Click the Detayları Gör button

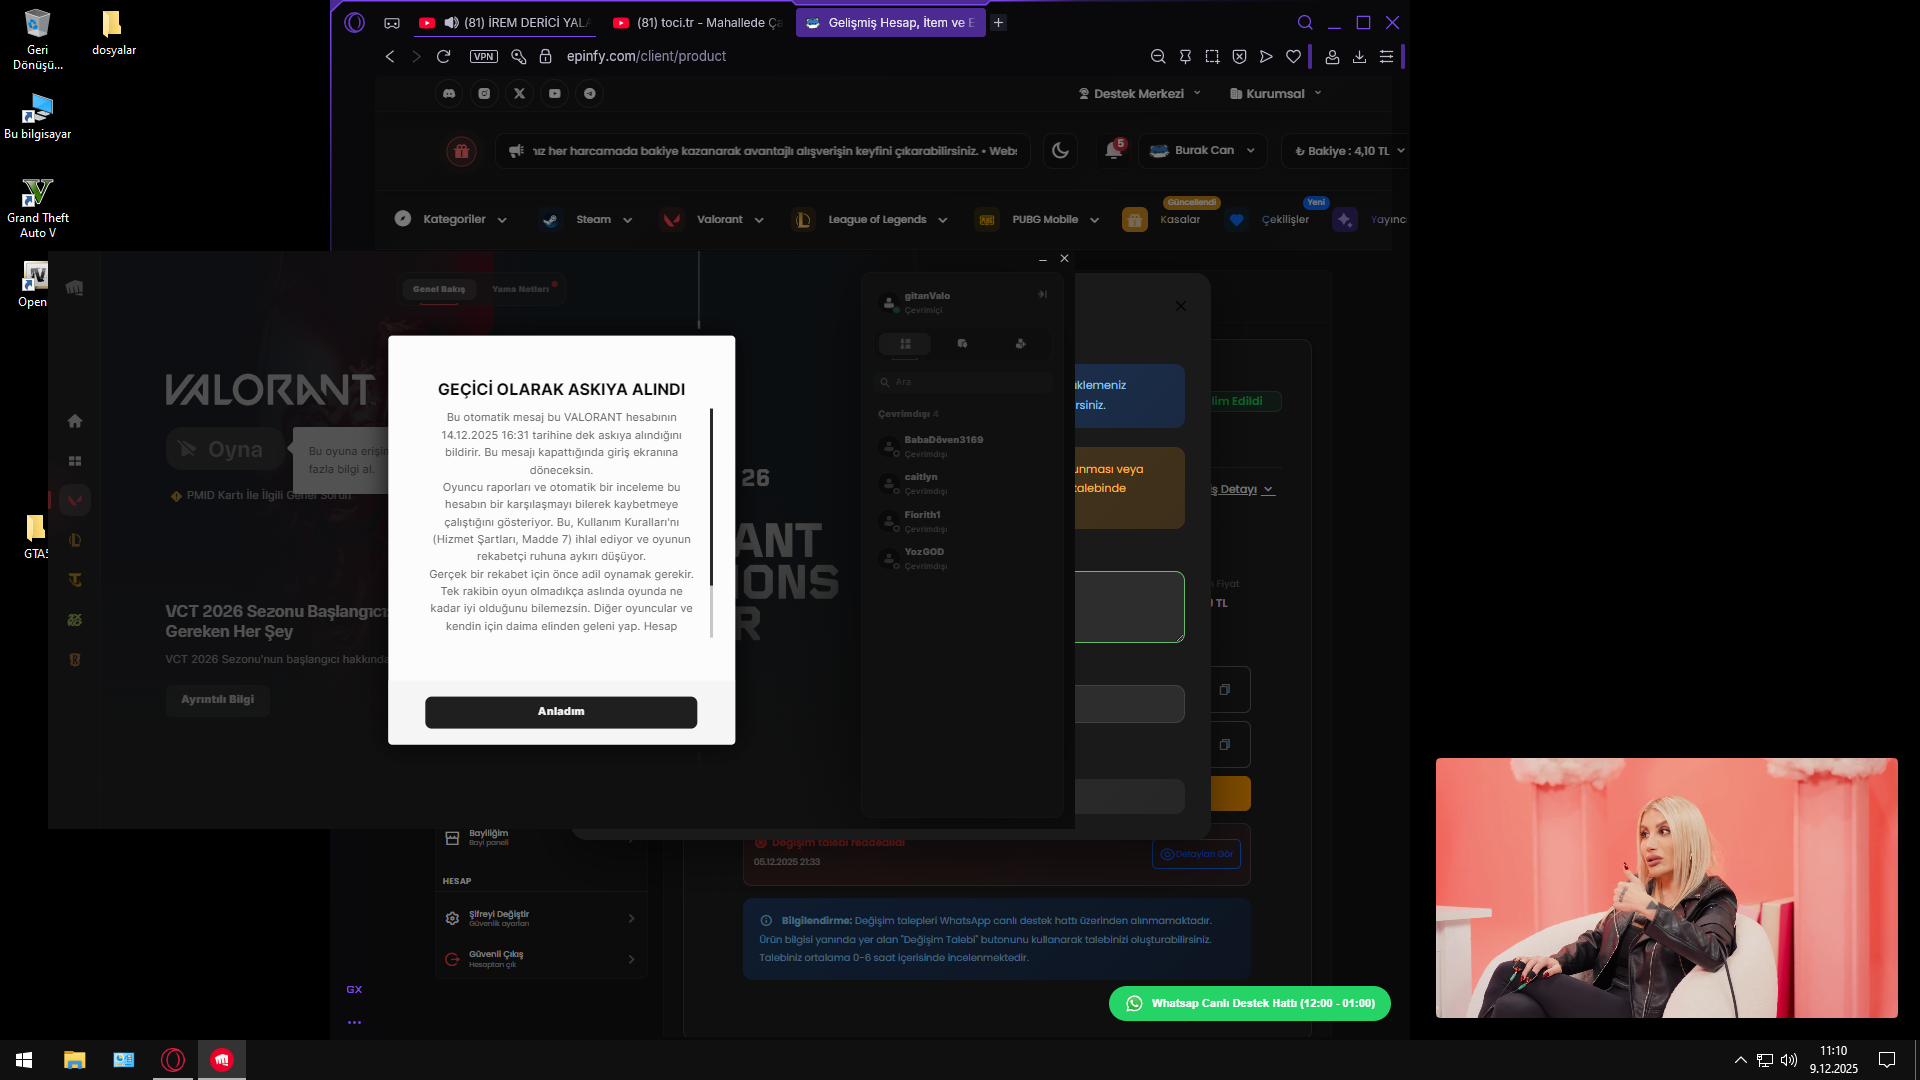point(1196,854)
